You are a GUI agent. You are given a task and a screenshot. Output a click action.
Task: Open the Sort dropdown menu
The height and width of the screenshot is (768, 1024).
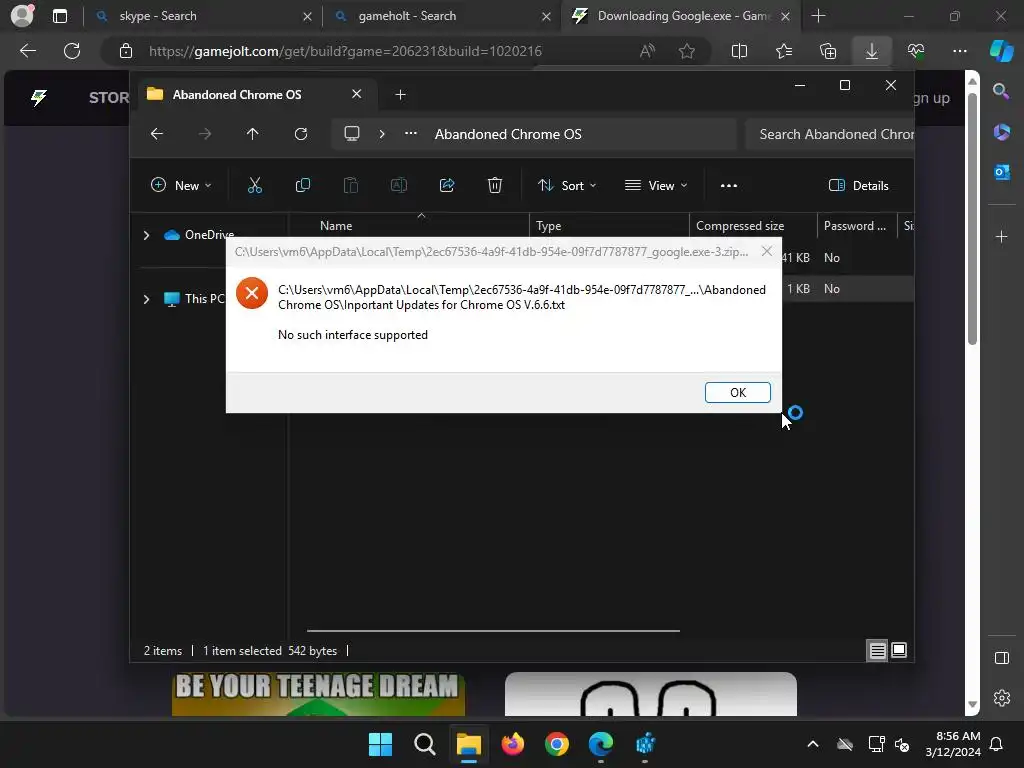pos(566,185)
